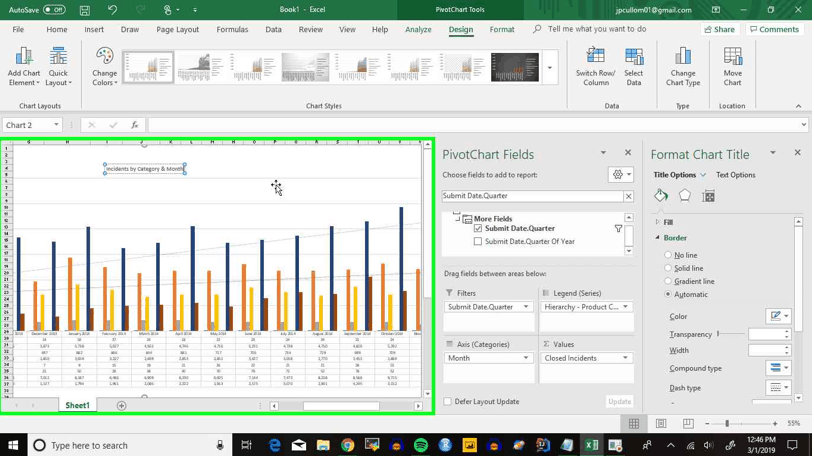The image size is (814, 457).
Task: Open the Name Box dropdown
Action: 56,125
